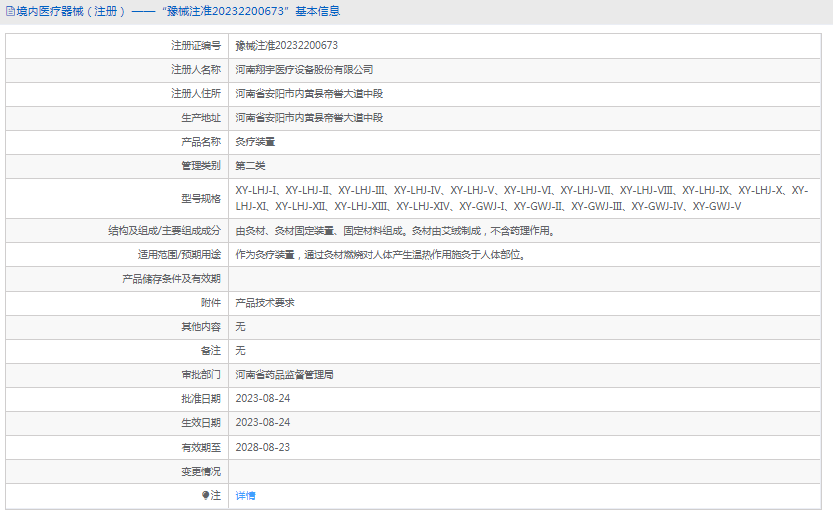
Task: Click the 产品储存条件及有效期 label
Action: point(172,279)
